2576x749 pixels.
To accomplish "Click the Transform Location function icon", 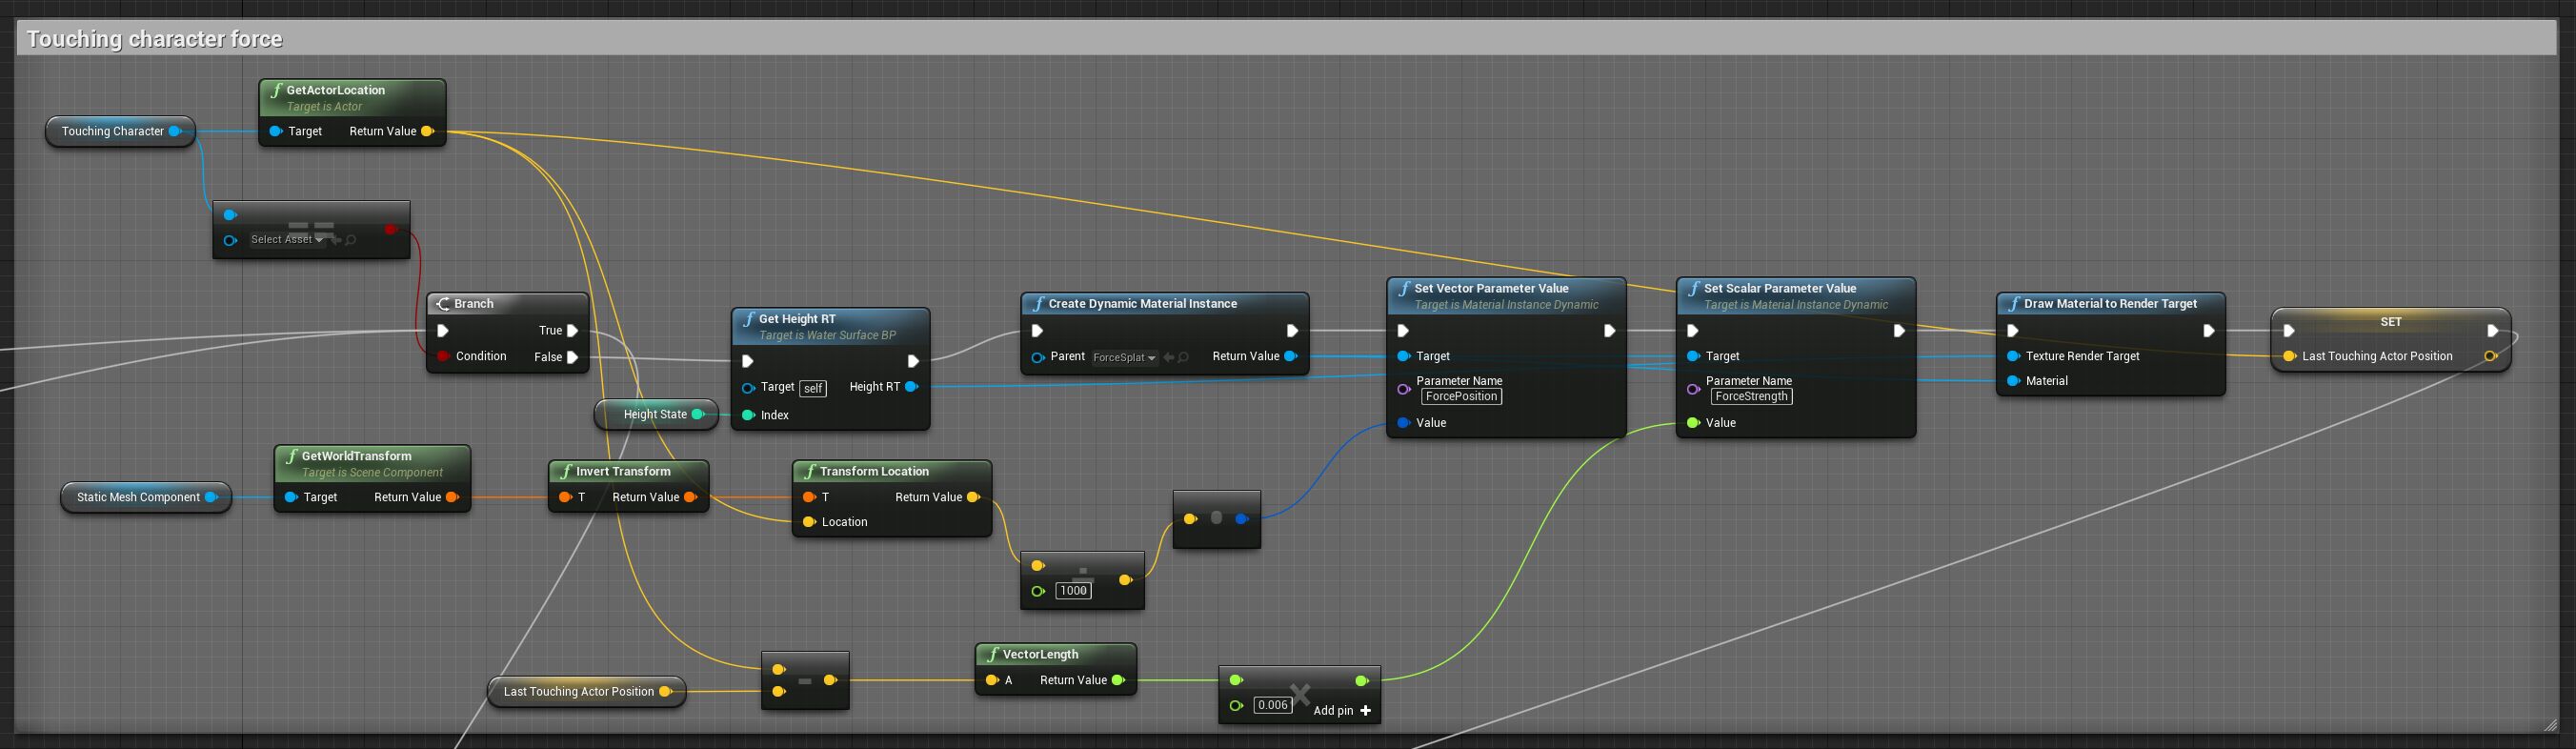I will point(808,472).
